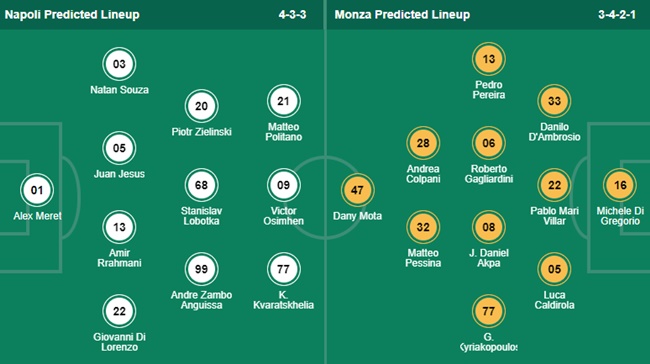Select the Napoli 4-3-3 formation label
Image resolution: width=650 pixels, height=364 pixels.
tap(292, 15)
